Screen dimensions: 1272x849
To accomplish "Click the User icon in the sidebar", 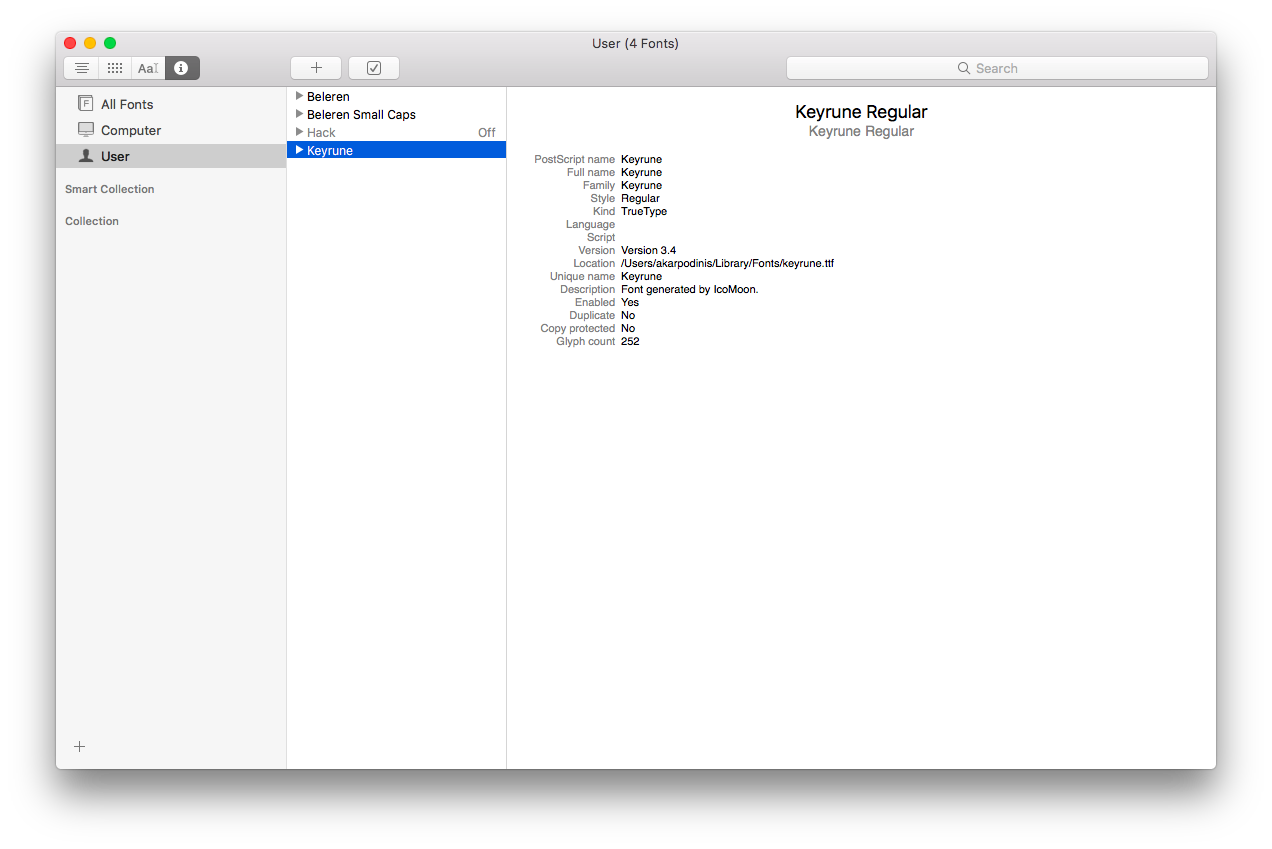I will [x=85, y=156].
